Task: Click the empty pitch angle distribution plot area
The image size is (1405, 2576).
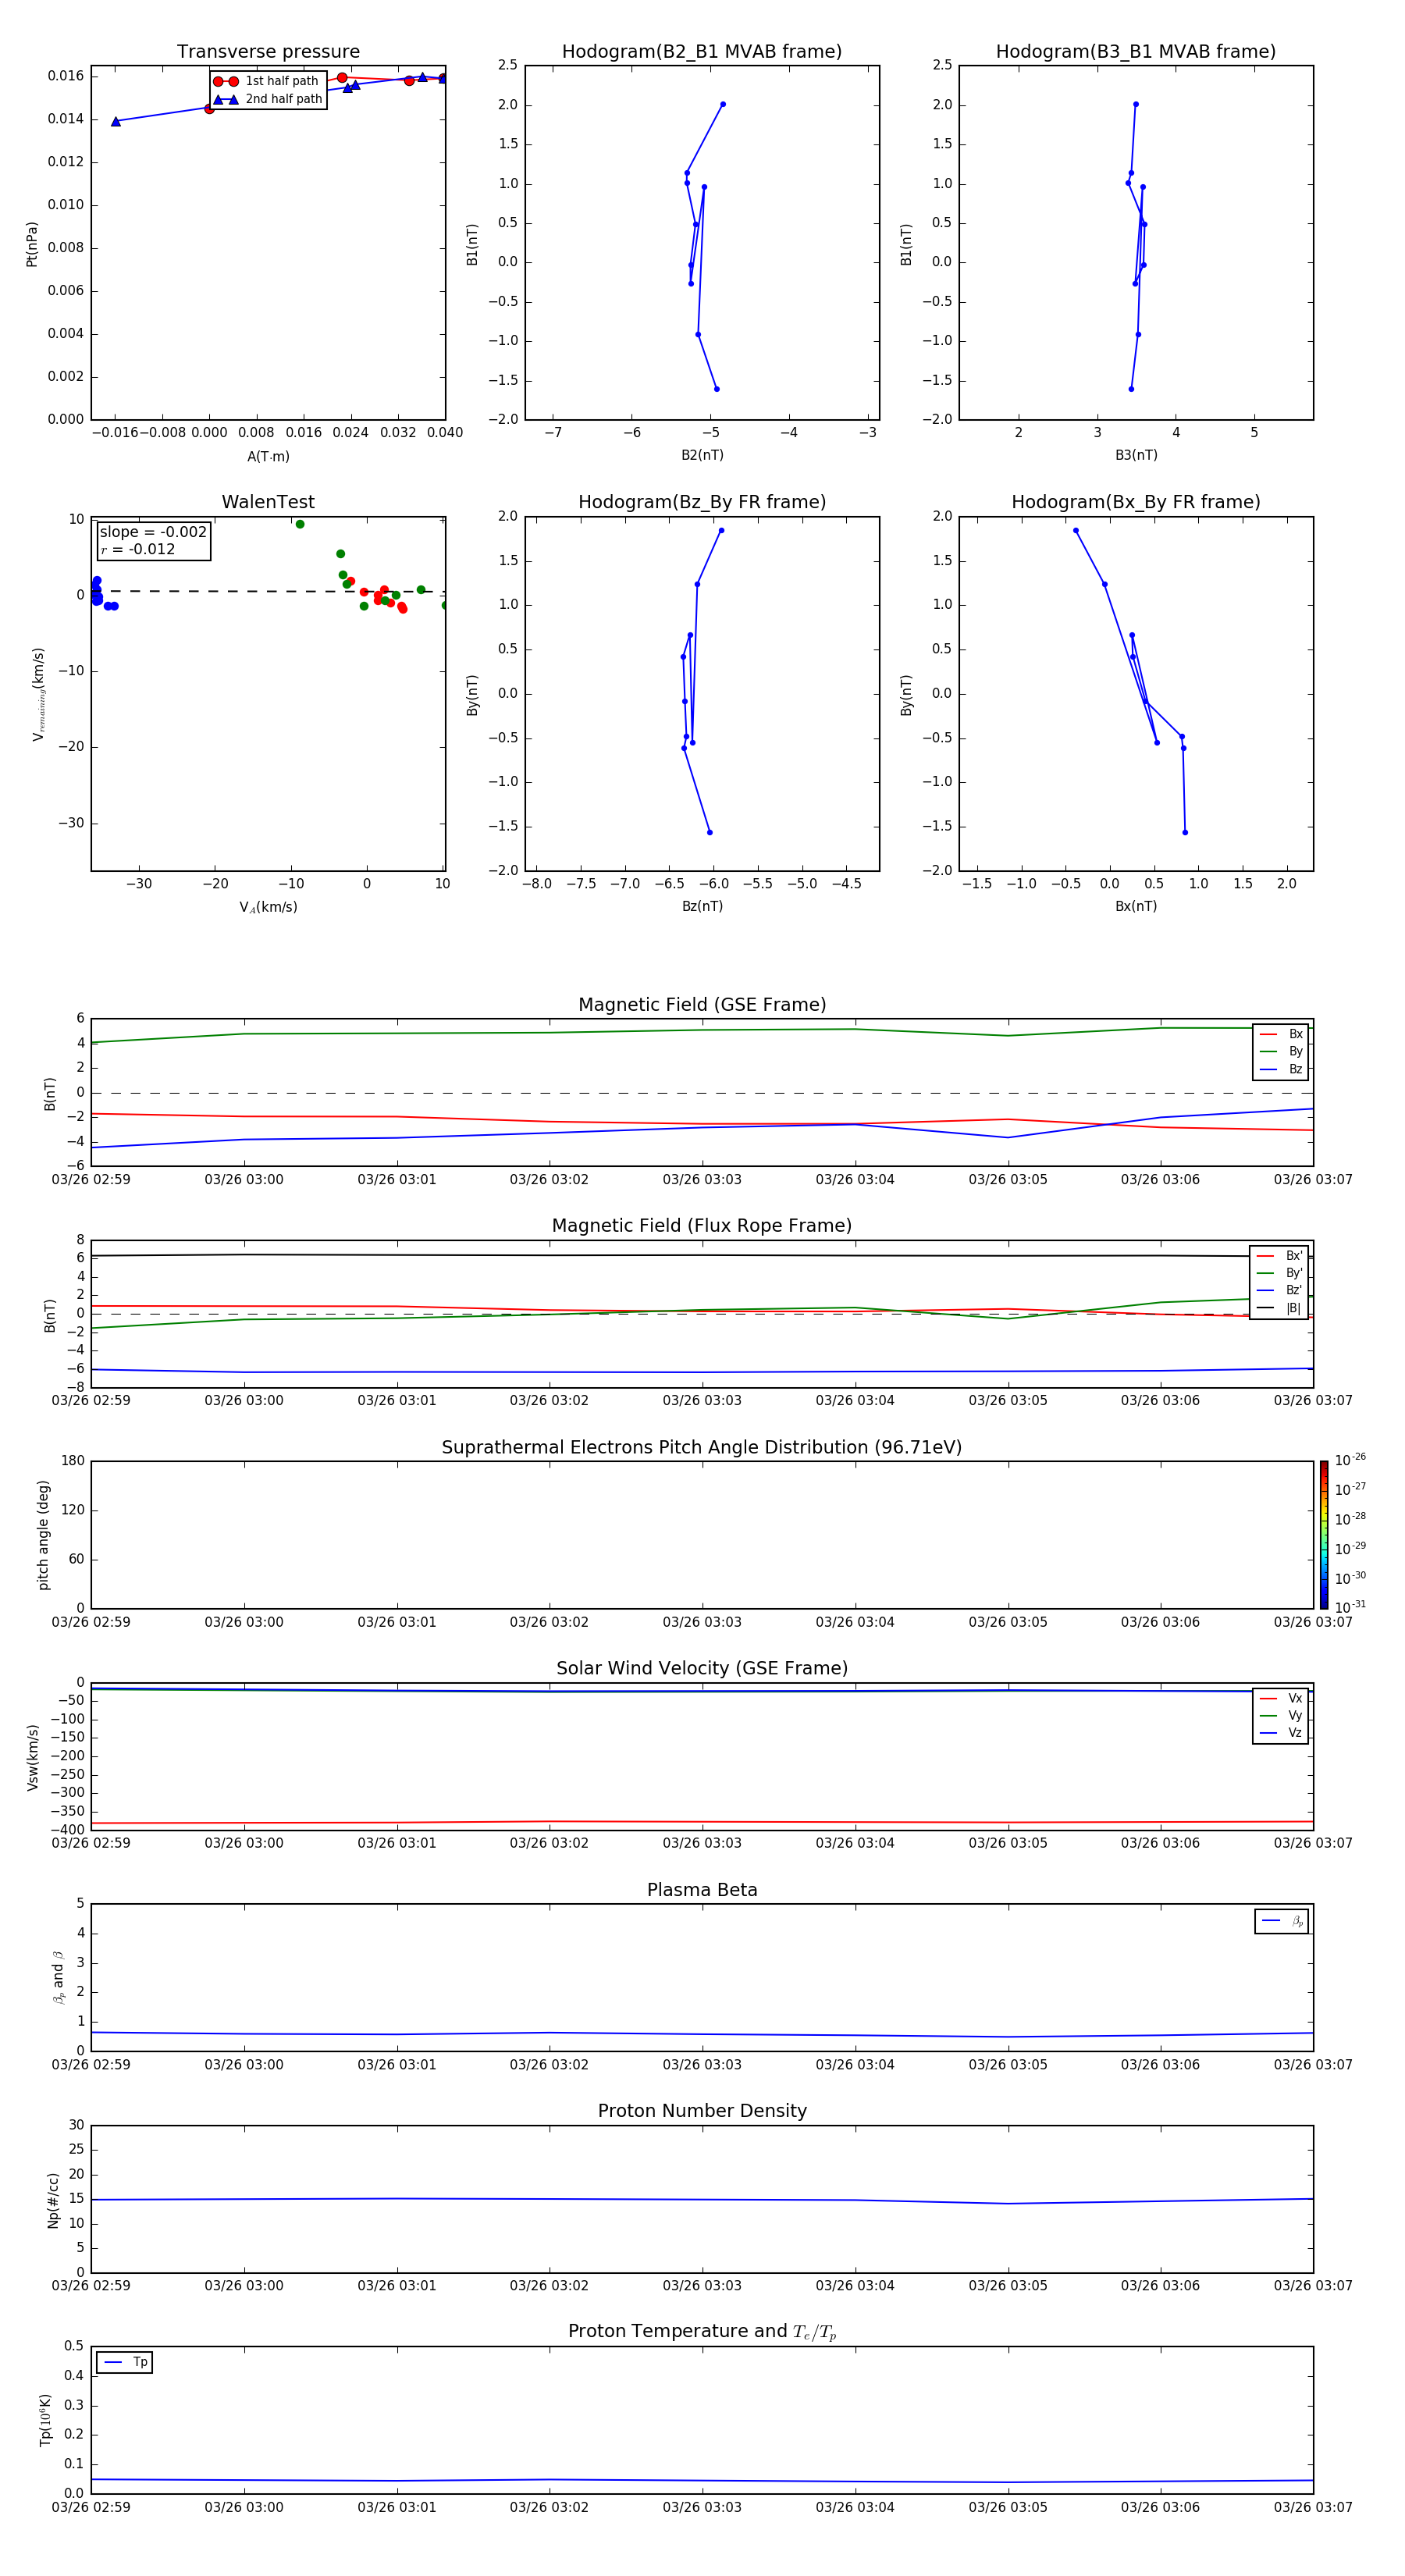Action: (x=701, y=1534)
